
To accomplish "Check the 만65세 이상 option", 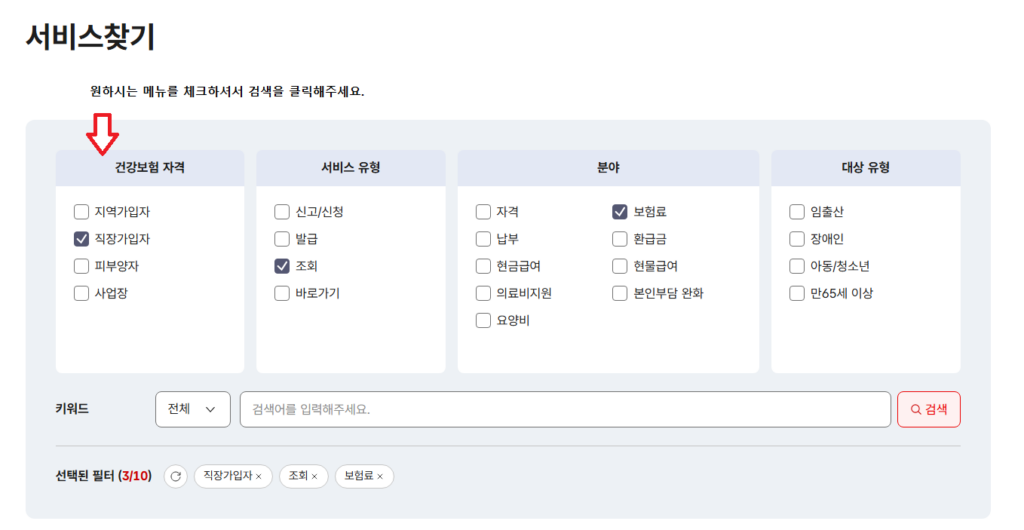I will click(797, 294).
